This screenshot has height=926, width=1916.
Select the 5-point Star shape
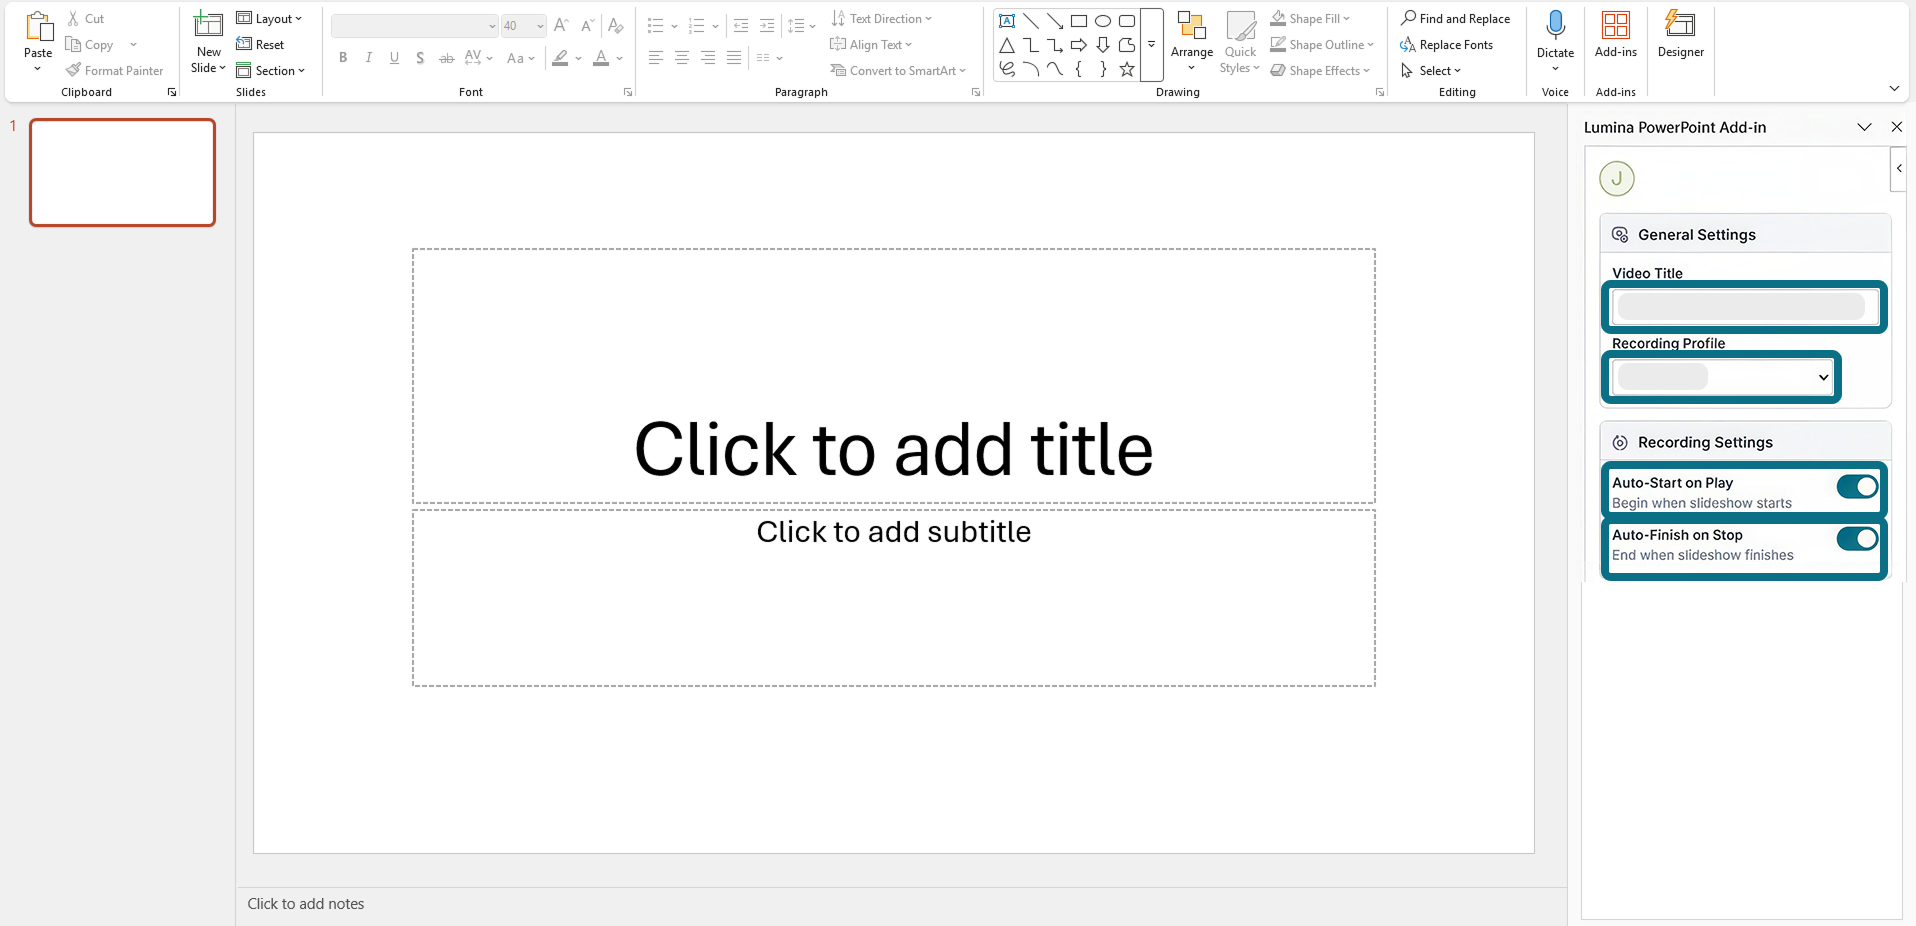(1127, 69)
